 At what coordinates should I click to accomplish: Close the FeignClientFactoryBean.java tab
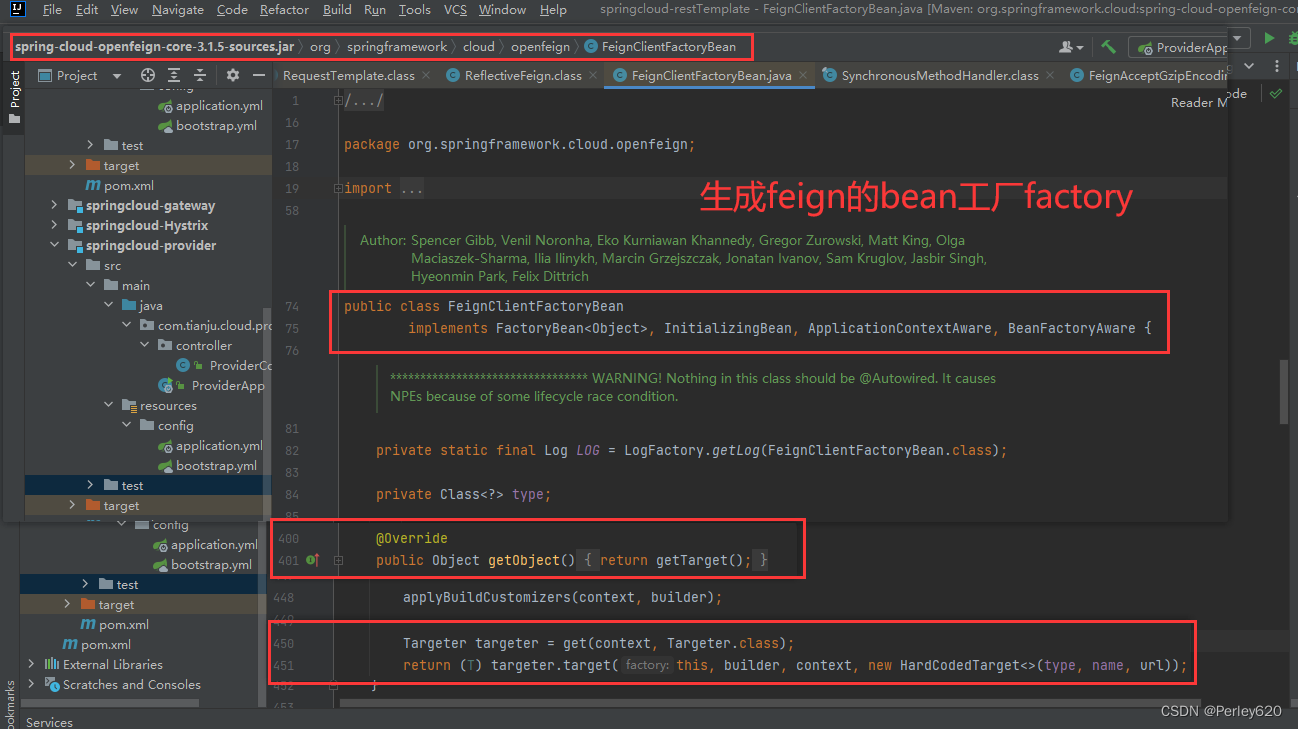point(803,76)
